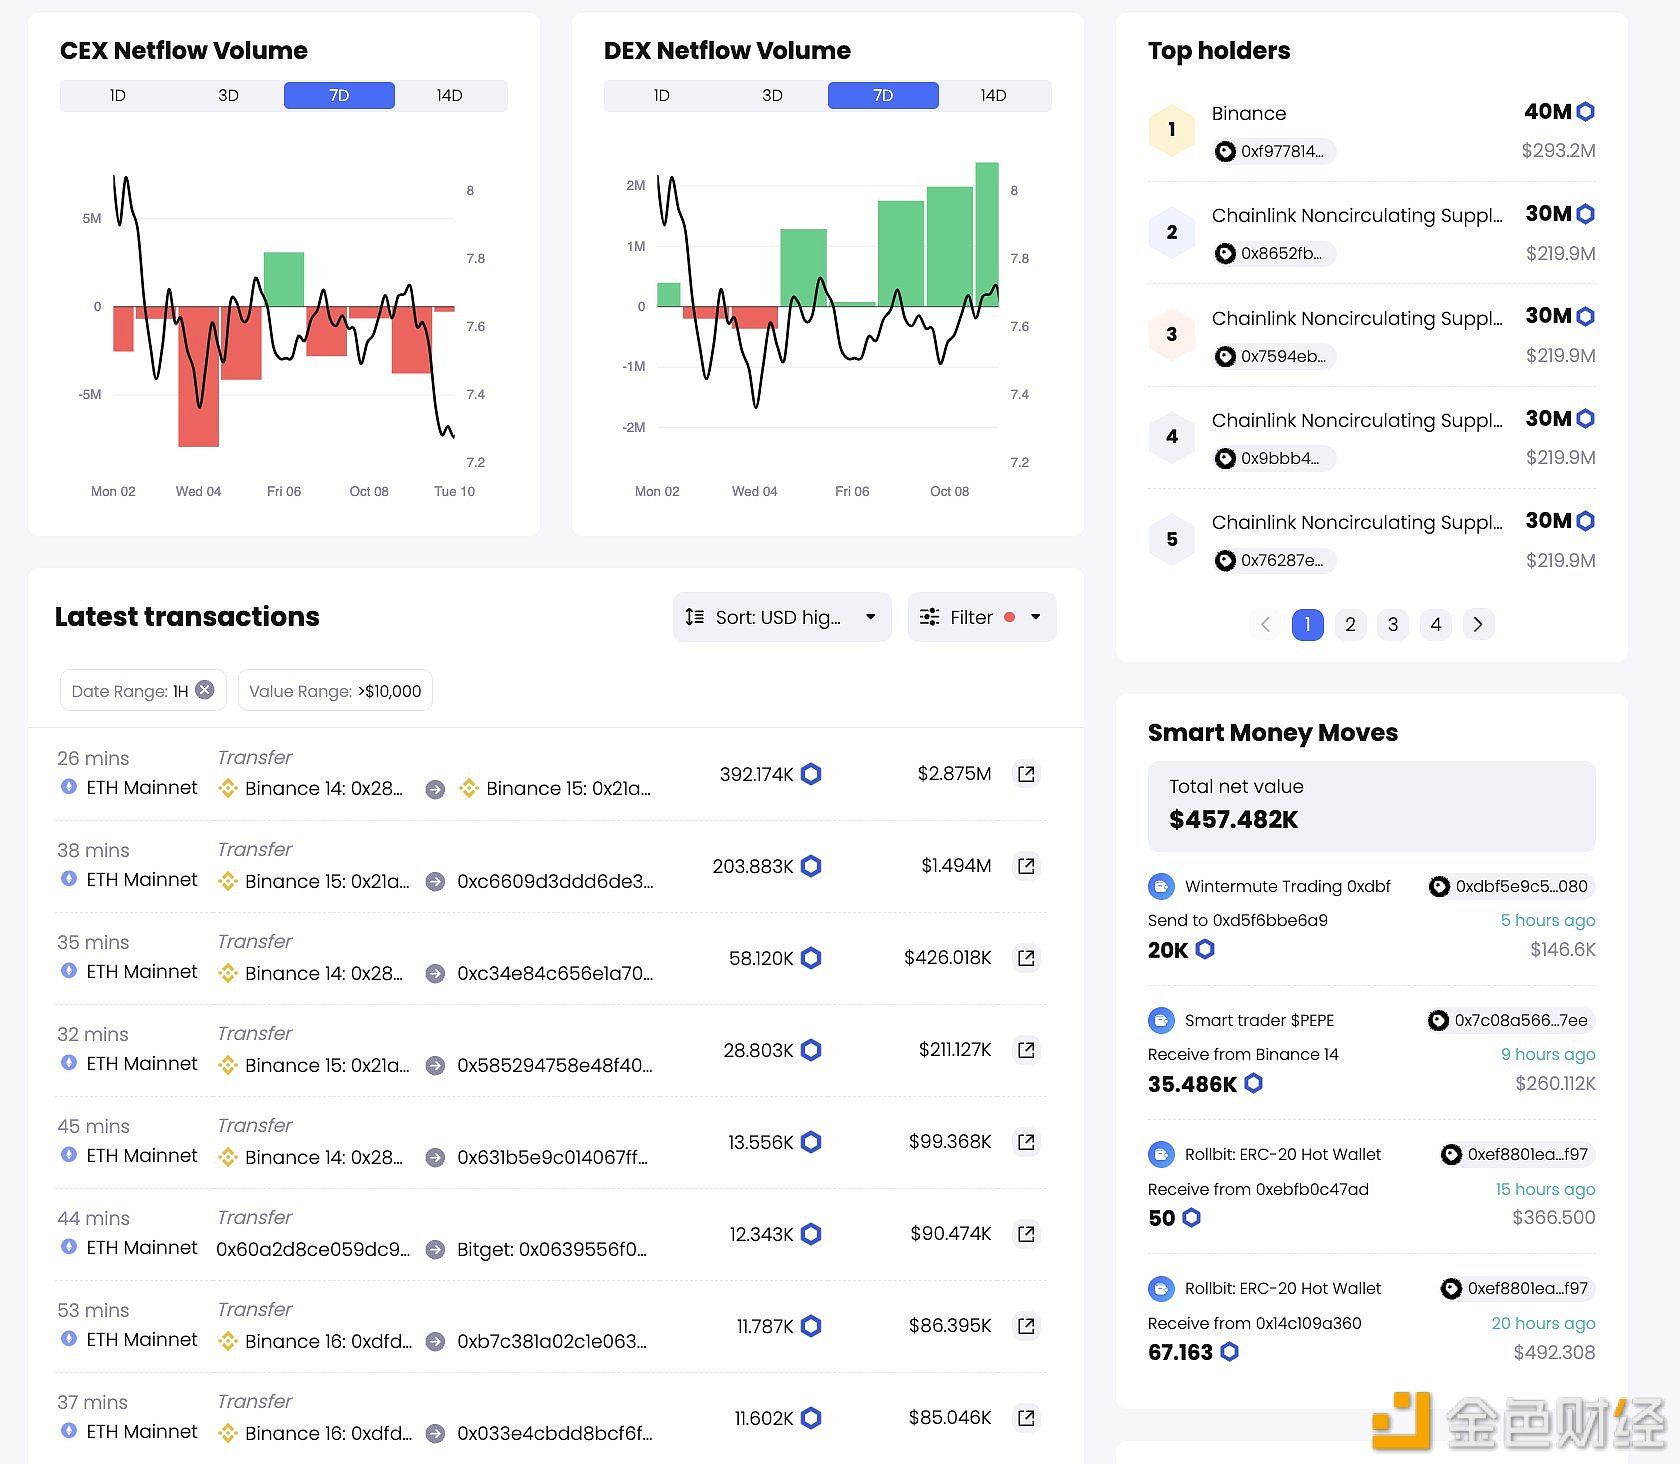Open external link for $426.018K transaction
The height and width of the screenshot is (1464, 1680).
pos(1026,958)
